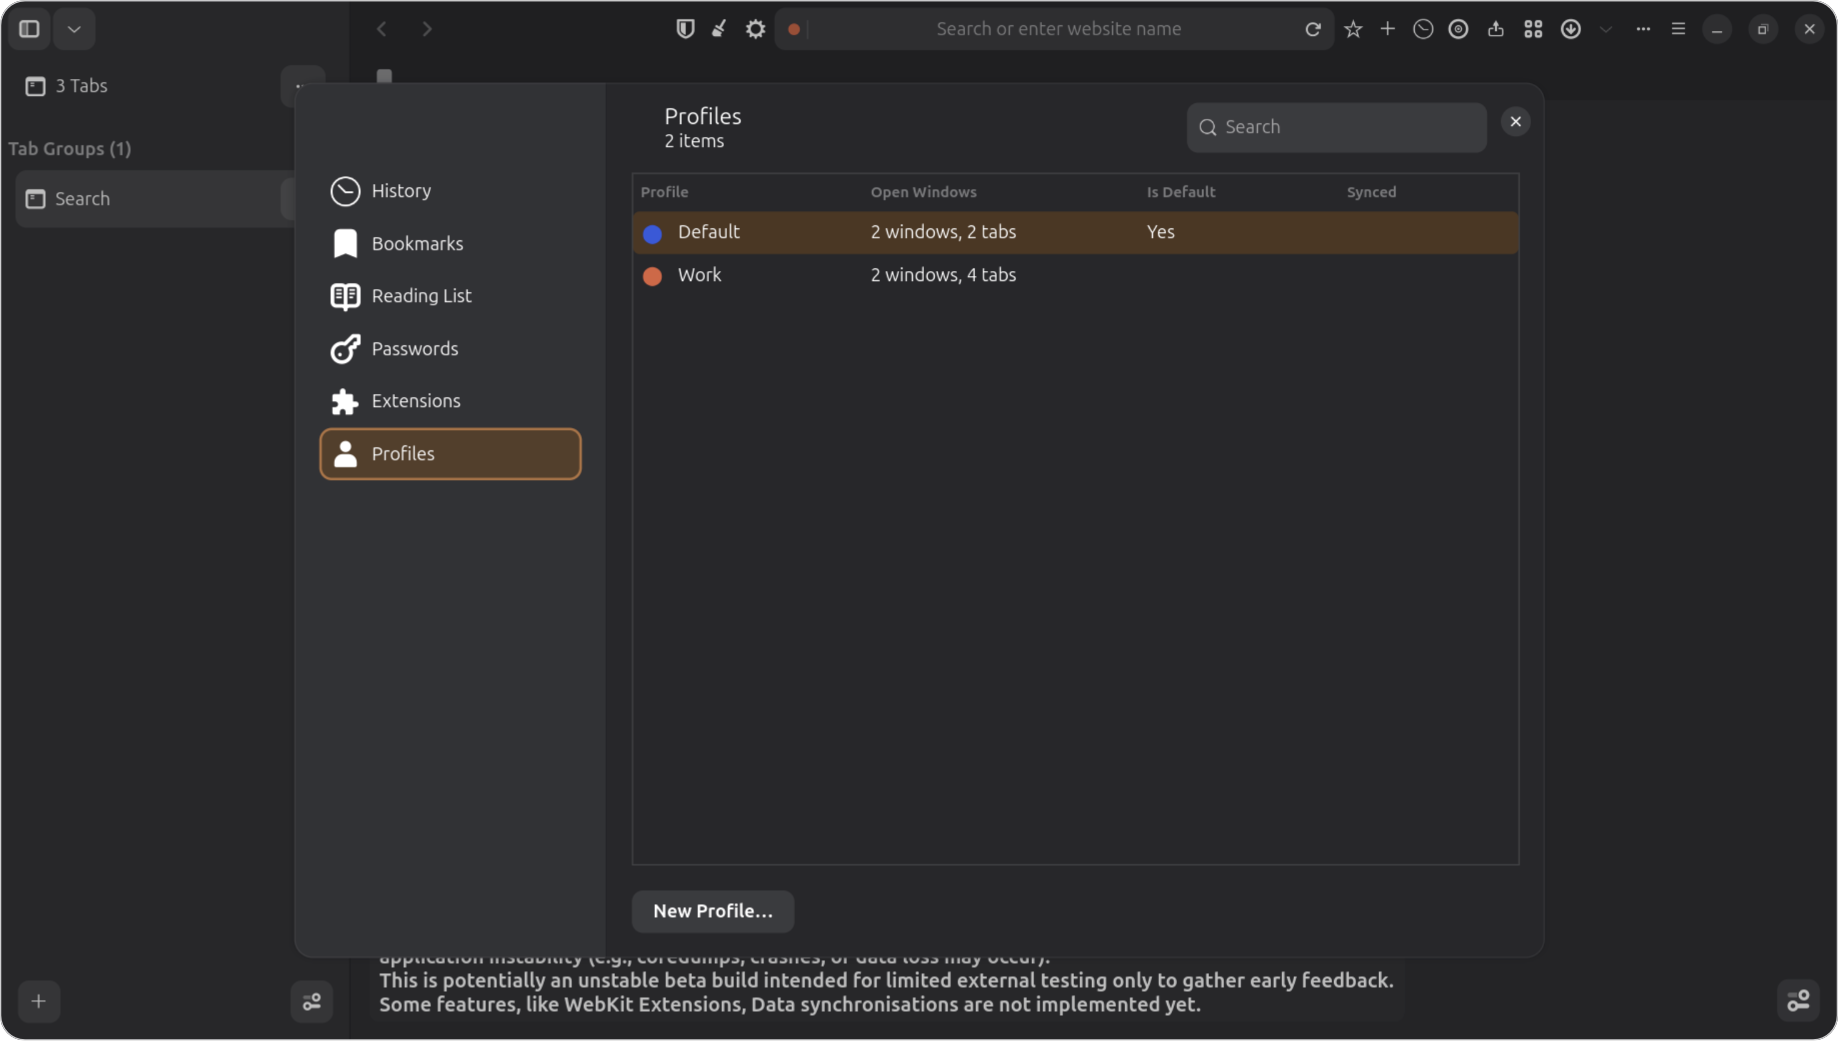
Task: Click the New Profile… button
Action: 712,911
